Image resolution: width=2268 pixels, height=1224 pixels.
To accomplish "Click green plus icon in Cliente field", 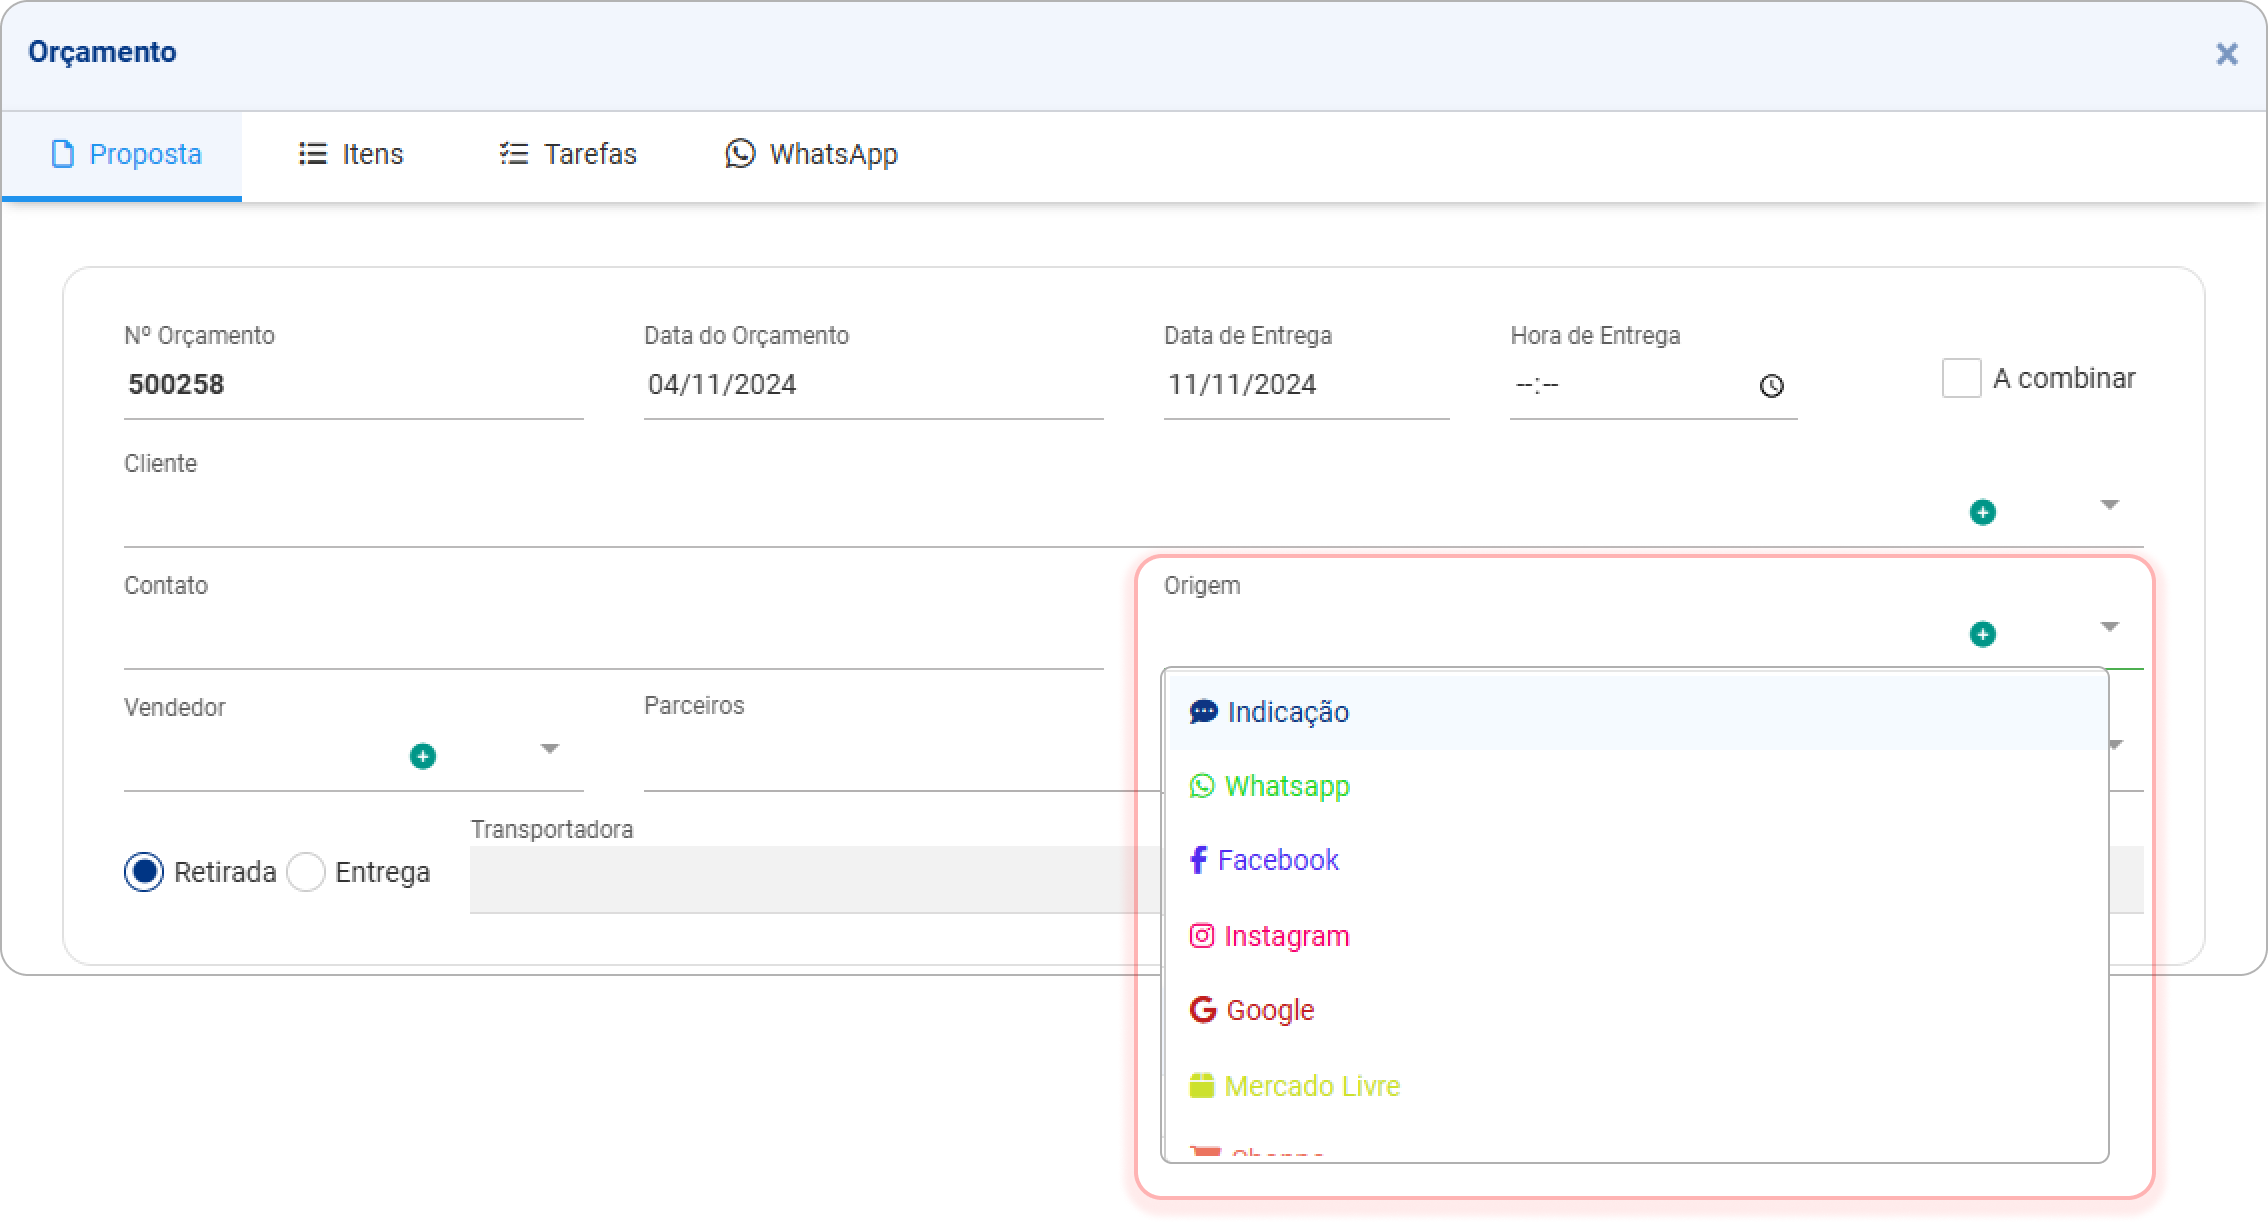I will click(1982, 512).
